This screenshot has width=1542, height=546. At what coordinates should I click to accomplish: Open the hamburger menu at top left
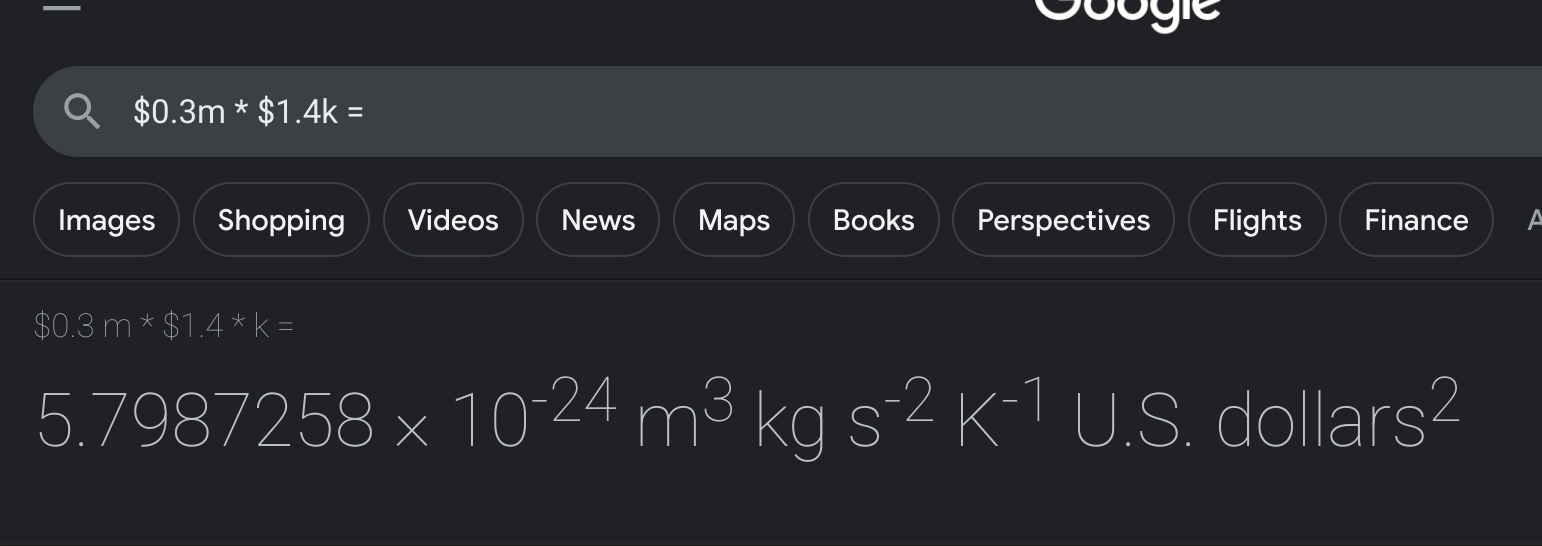point(61,6)
